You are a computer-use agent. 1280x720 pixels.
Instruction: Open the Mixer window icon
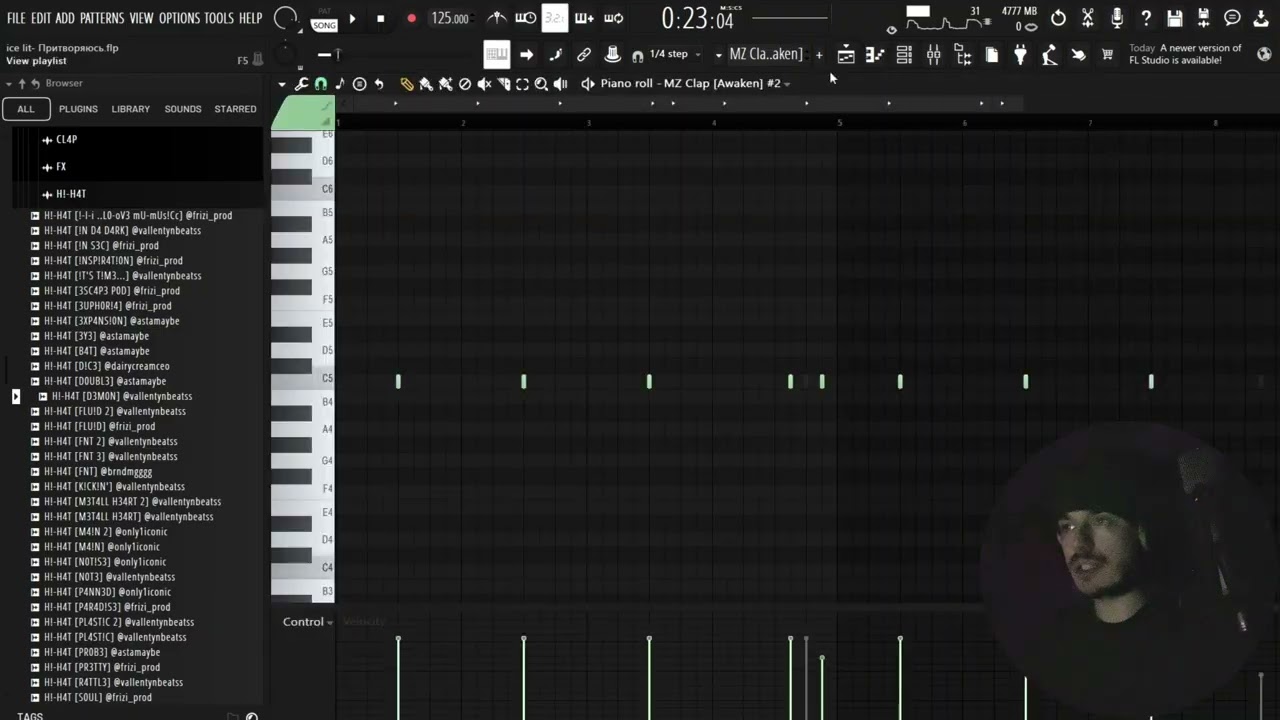[x=933, y=55]
